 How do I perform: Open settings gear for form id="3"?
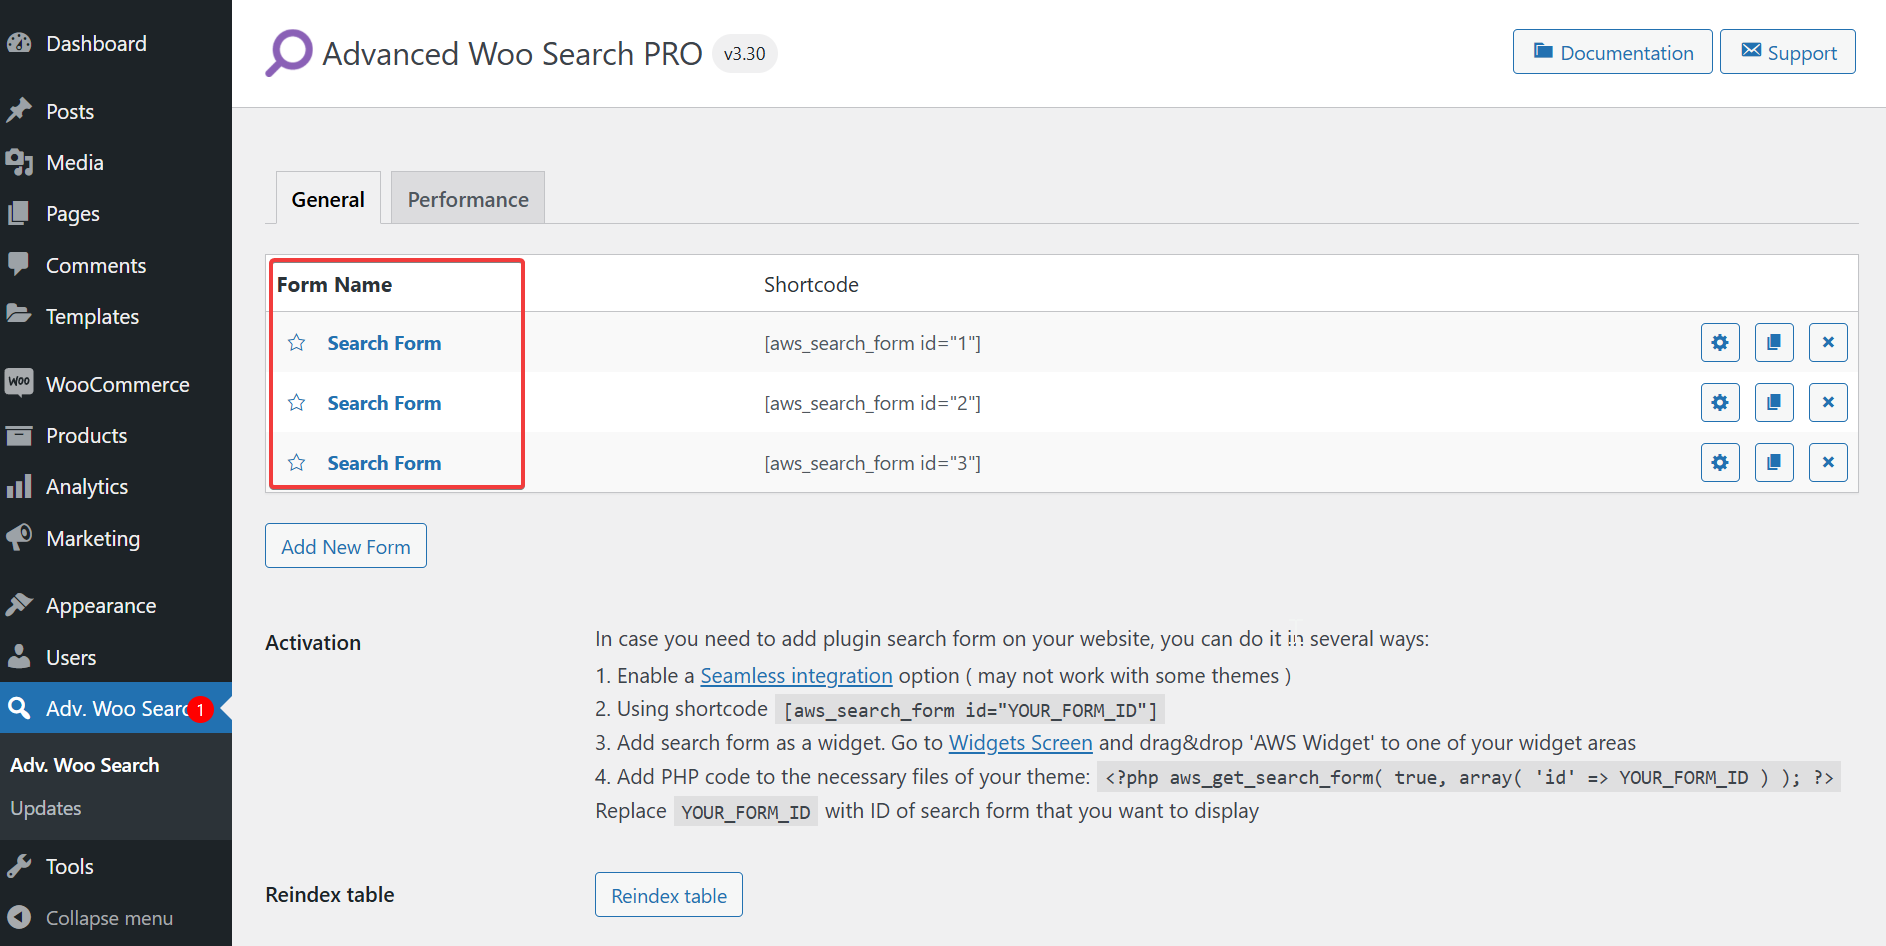[1720, 463]
